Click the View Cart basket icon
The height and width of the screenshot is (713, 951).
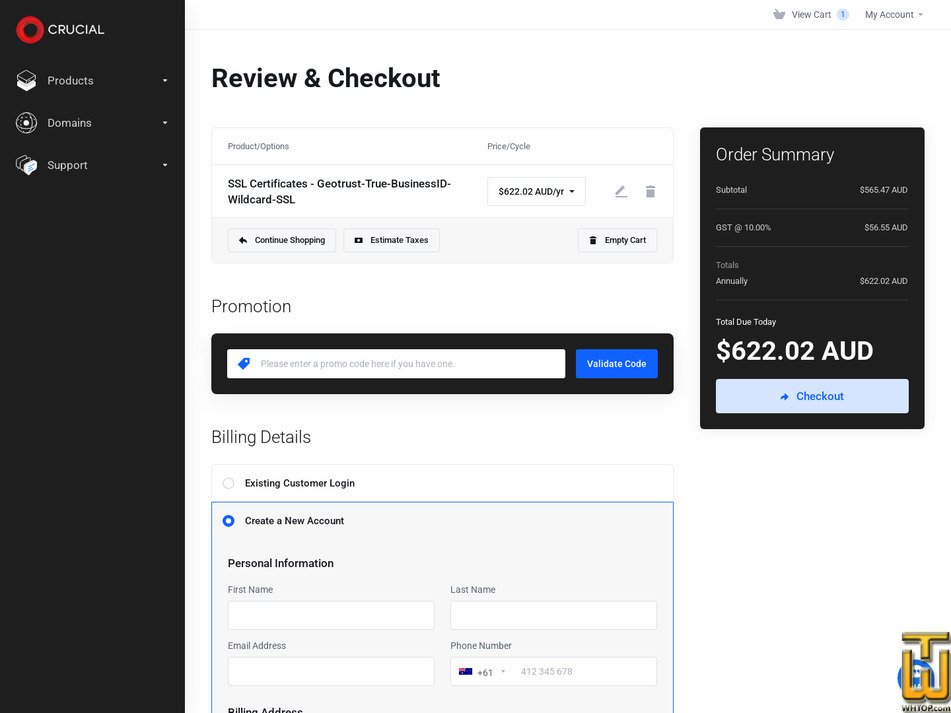[x=779, y=15]
